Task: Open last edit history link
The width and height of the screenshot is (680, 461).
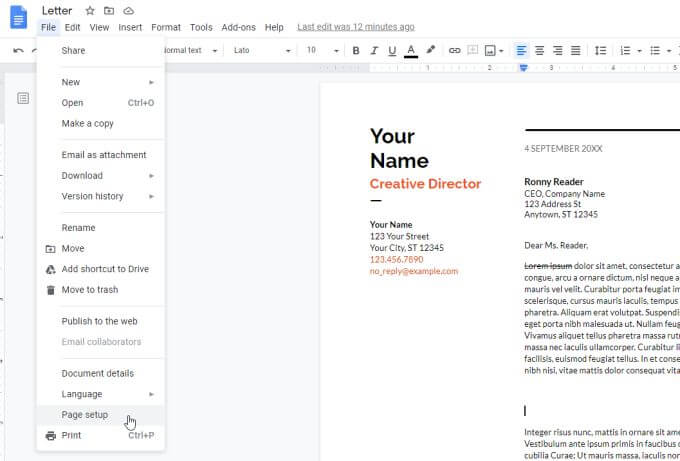Action: click(355, 27)
